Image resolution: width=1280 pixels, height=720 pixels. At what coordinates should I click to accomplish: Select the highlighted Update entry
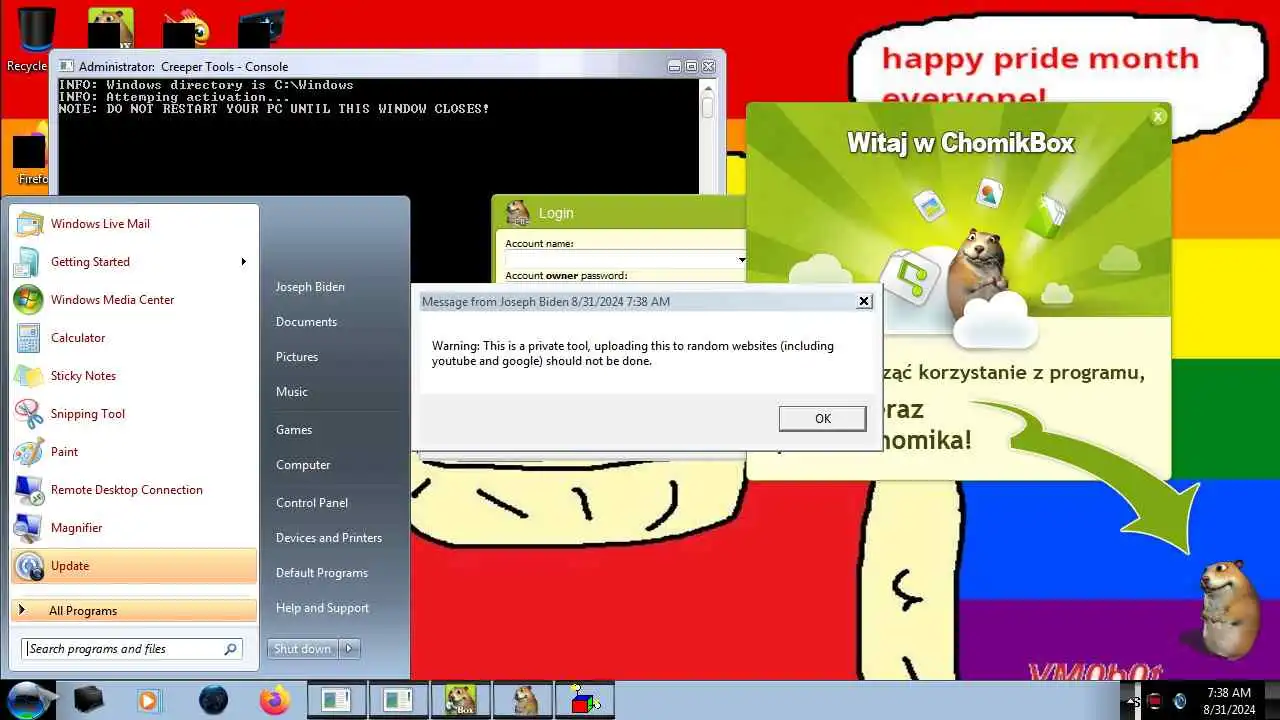pos(134,566)
